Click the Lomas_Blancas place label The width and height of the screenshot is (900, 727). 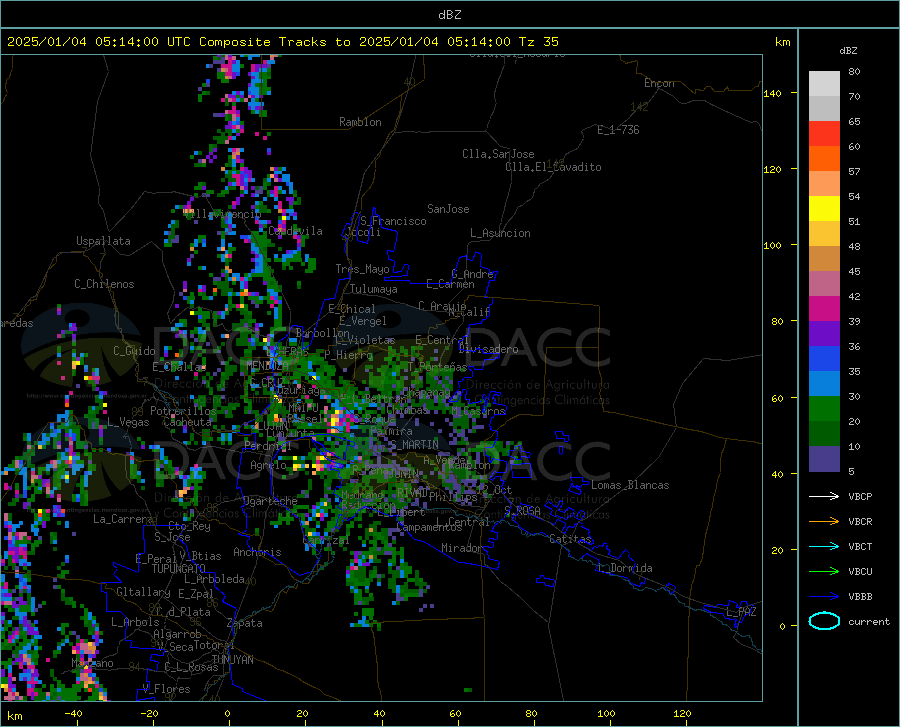(630, 485)
